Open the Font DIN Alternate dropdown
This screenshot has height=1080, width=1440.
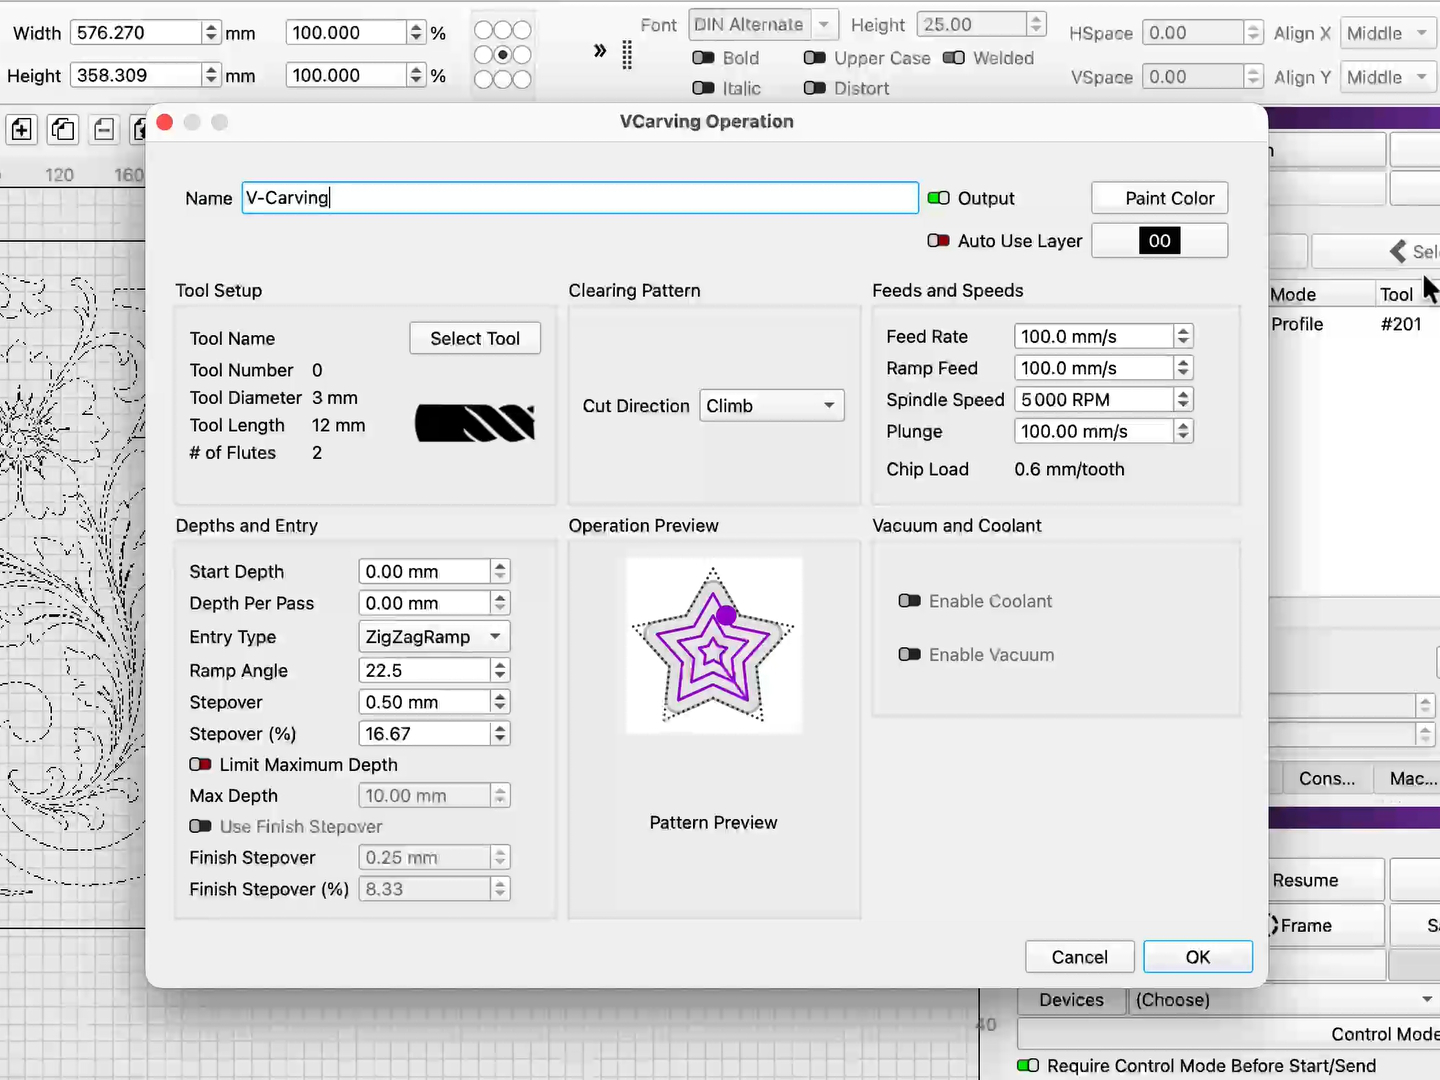click(x=763, y=24)
